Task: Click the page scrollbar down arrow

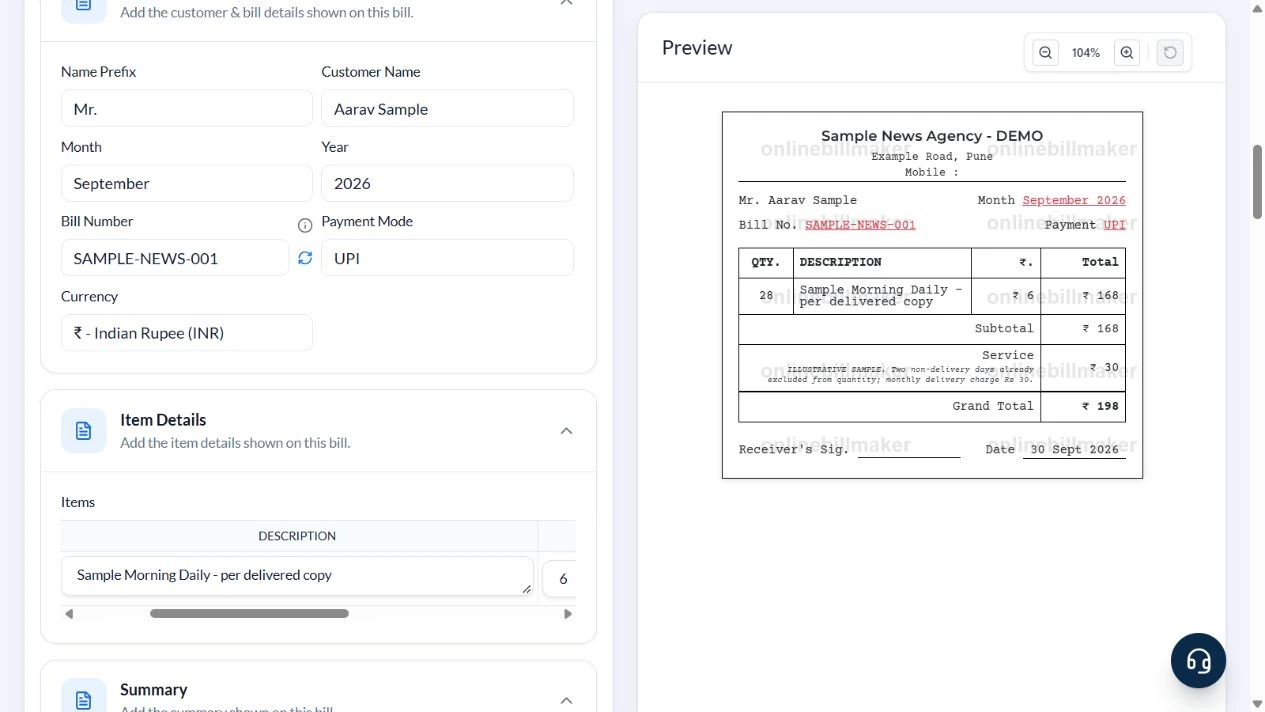Action: pos(1257,704)
